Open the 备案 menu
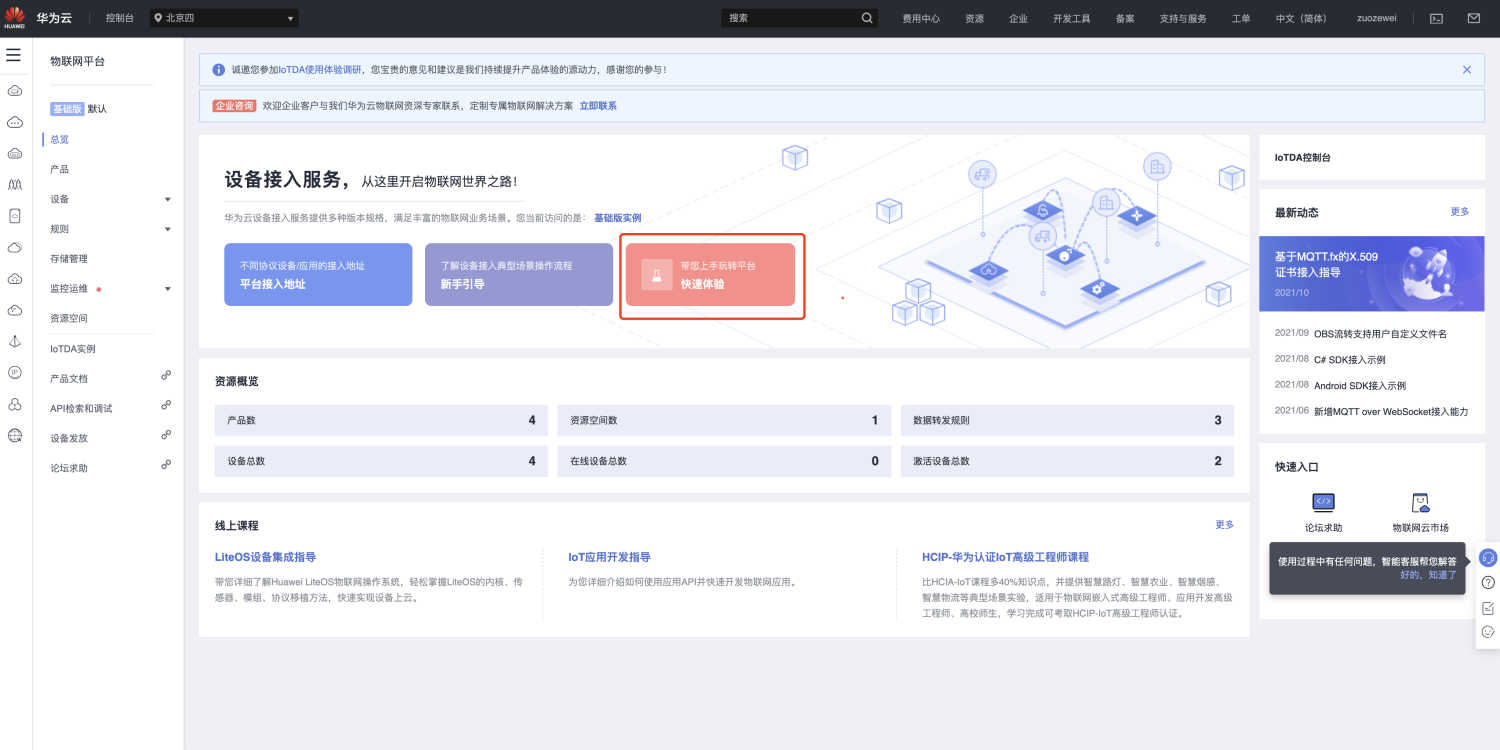The image size is (1500, 750). tap(1125, 18)
